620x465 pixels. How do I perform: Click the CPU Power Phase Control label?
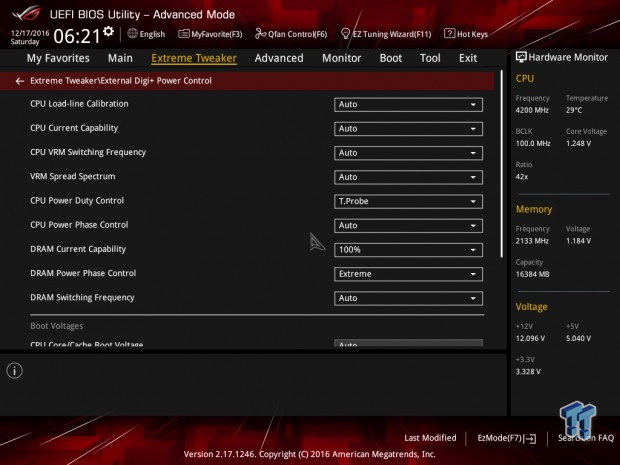79,225
